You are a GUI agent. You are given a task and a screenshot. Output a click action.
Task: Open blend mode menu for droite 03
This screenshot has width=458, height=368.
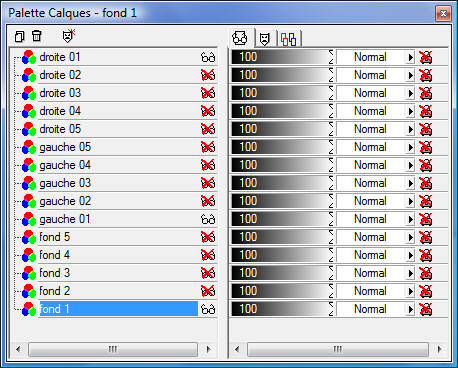click(x=410, y=93)
